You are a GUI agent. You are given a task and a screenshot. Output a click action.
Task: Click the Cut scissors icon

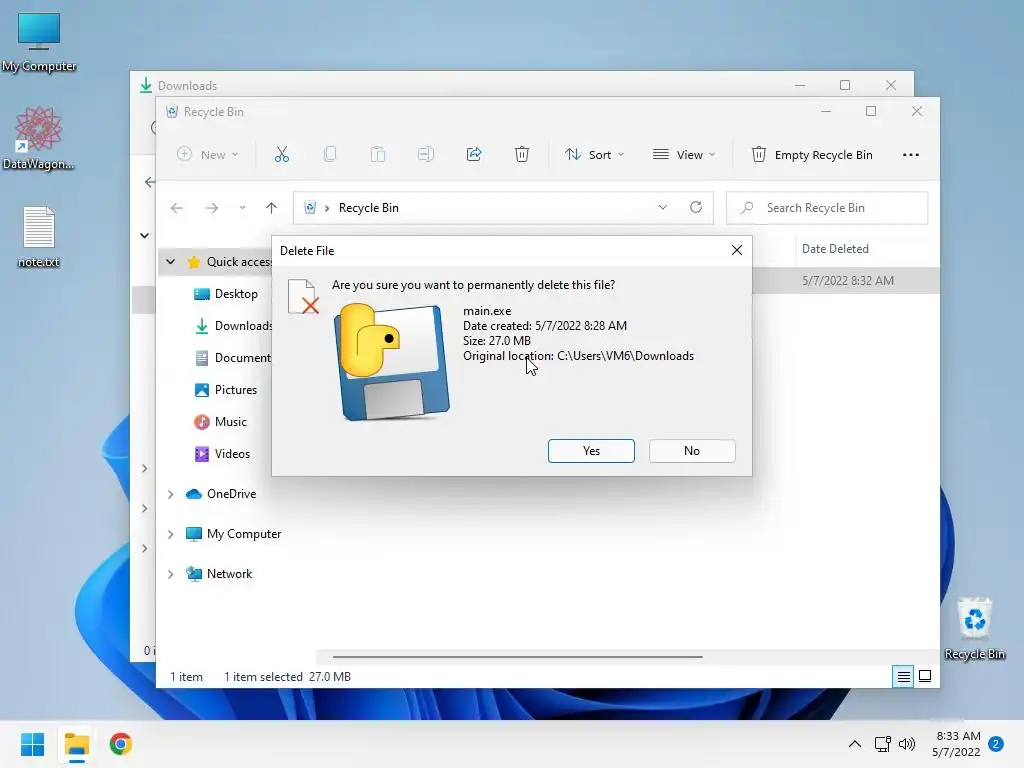coord(281,155)
